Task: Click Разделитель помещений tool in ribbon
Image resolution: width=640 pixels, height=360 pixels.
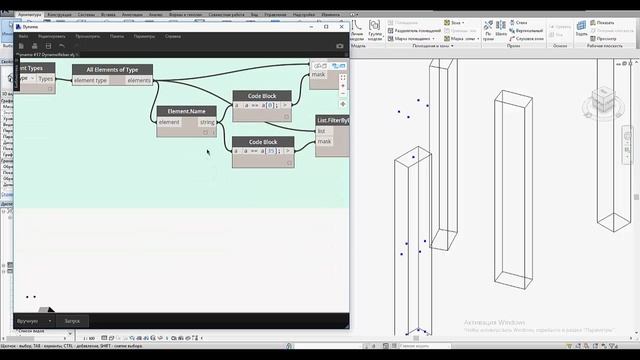Action: (414, 31)
